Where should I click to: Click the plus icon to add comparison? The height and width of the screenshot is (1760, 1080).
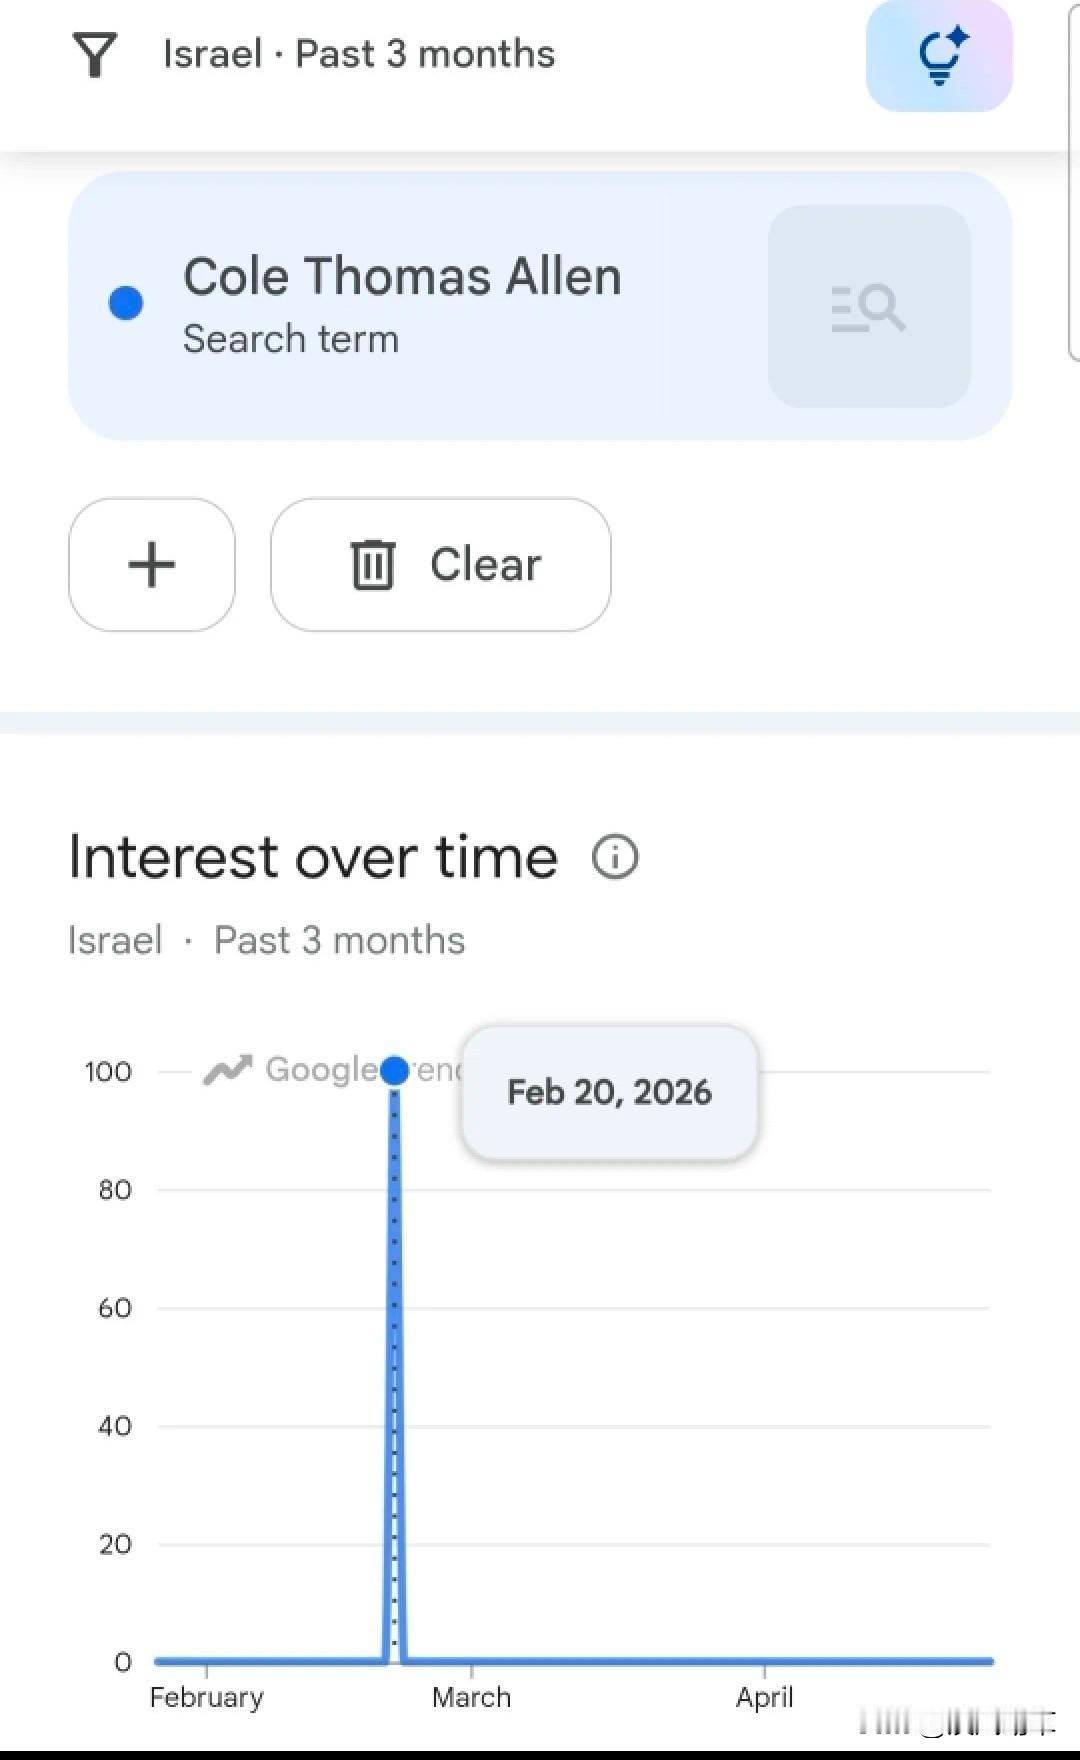pyautogui.click(x=152, y=565)
